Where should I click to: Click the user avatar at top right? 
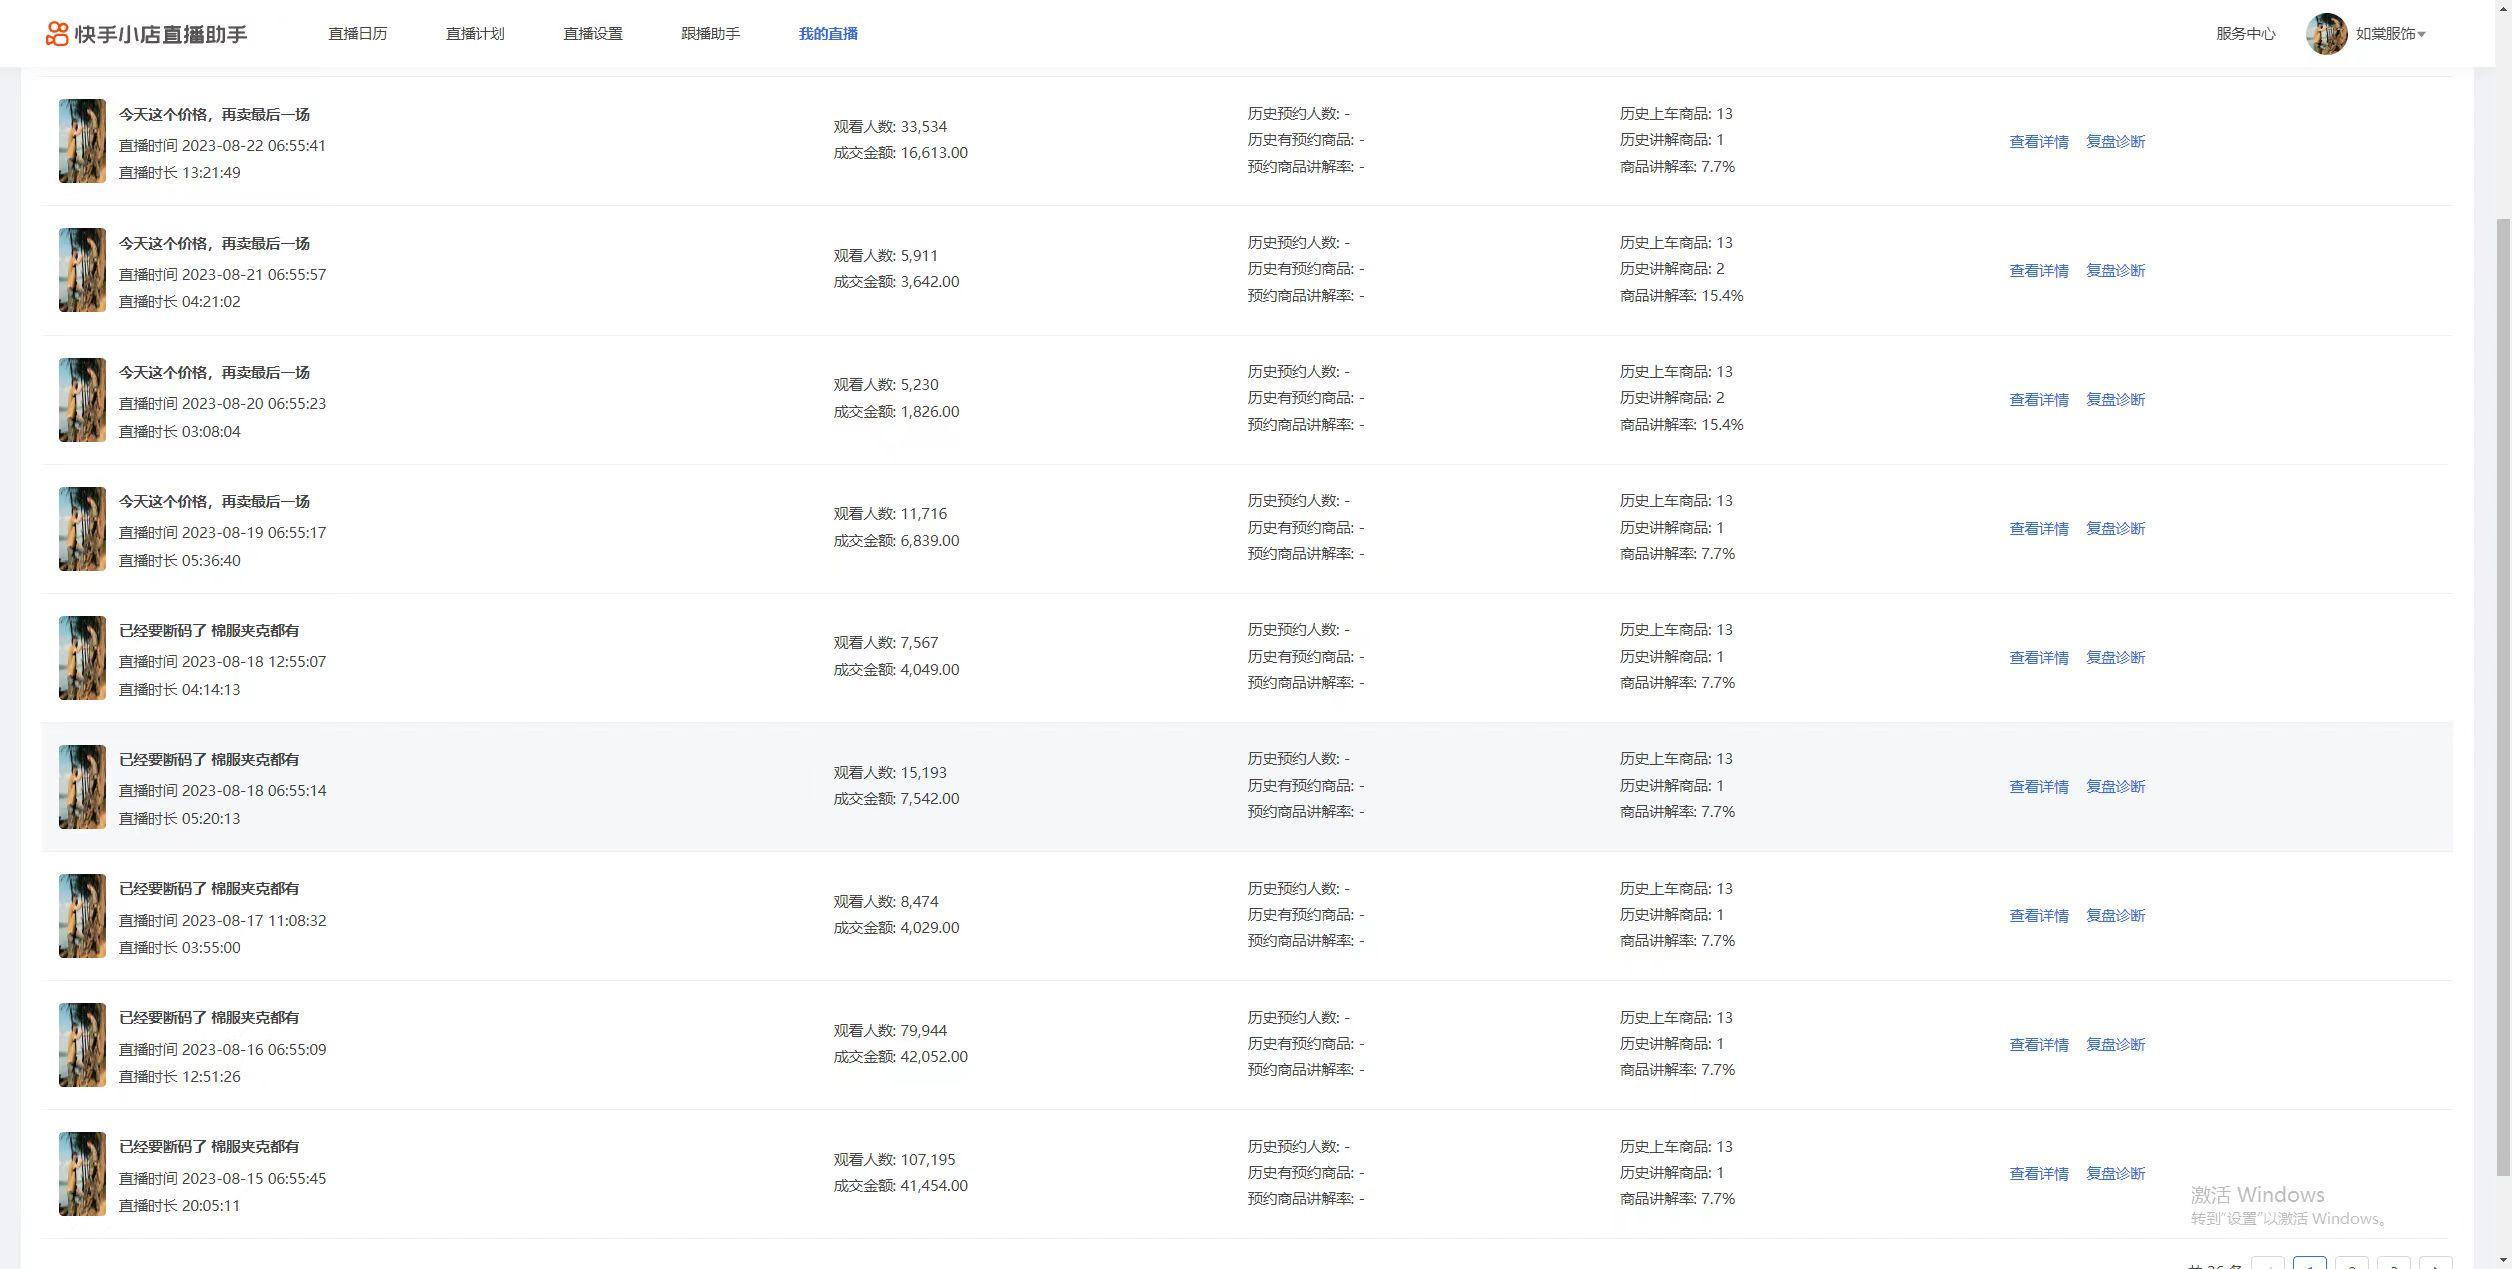pos(2326,34)
